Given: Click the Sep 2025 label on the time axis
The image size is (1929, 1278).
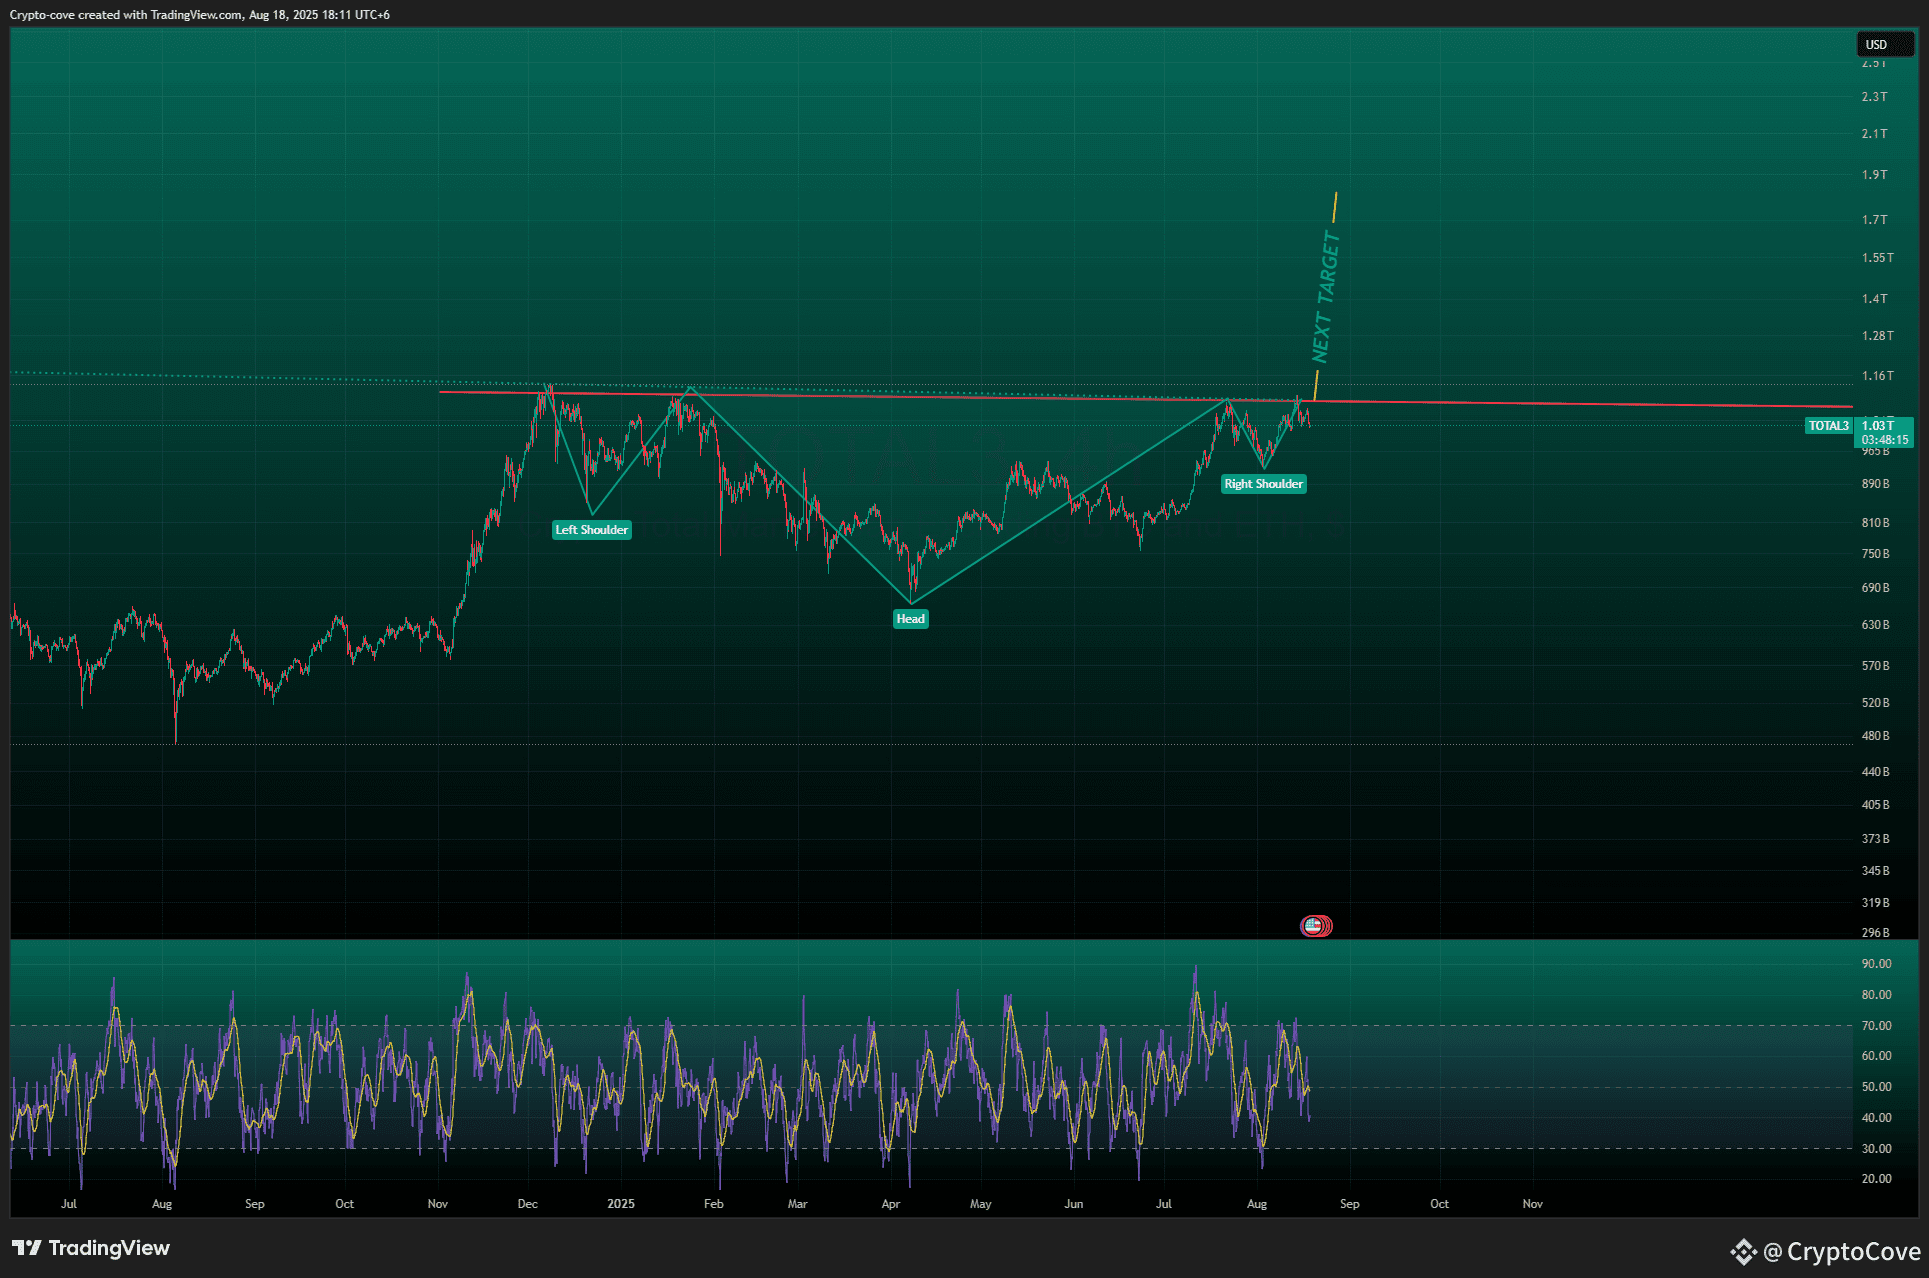Looking at the screenshot, I should coord(1349,1204).
